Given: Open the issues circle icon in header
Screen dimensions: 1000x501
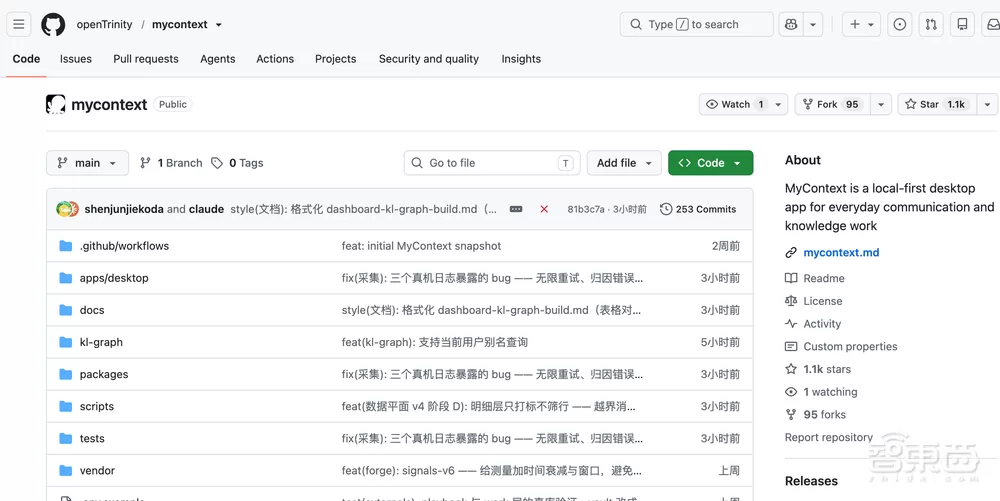Looking at the screenshot, I should pyautogui.click(x=899, y=24).
